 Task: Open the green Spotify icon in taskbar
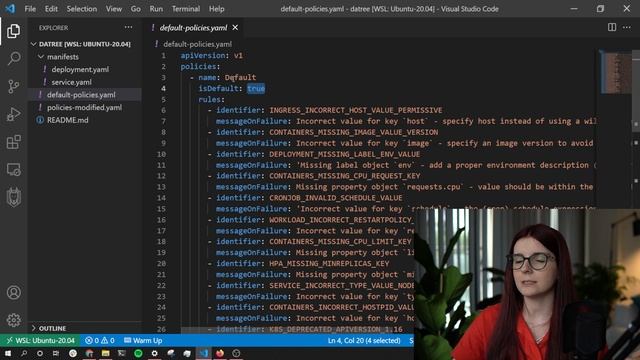click(x=138, y=353)
